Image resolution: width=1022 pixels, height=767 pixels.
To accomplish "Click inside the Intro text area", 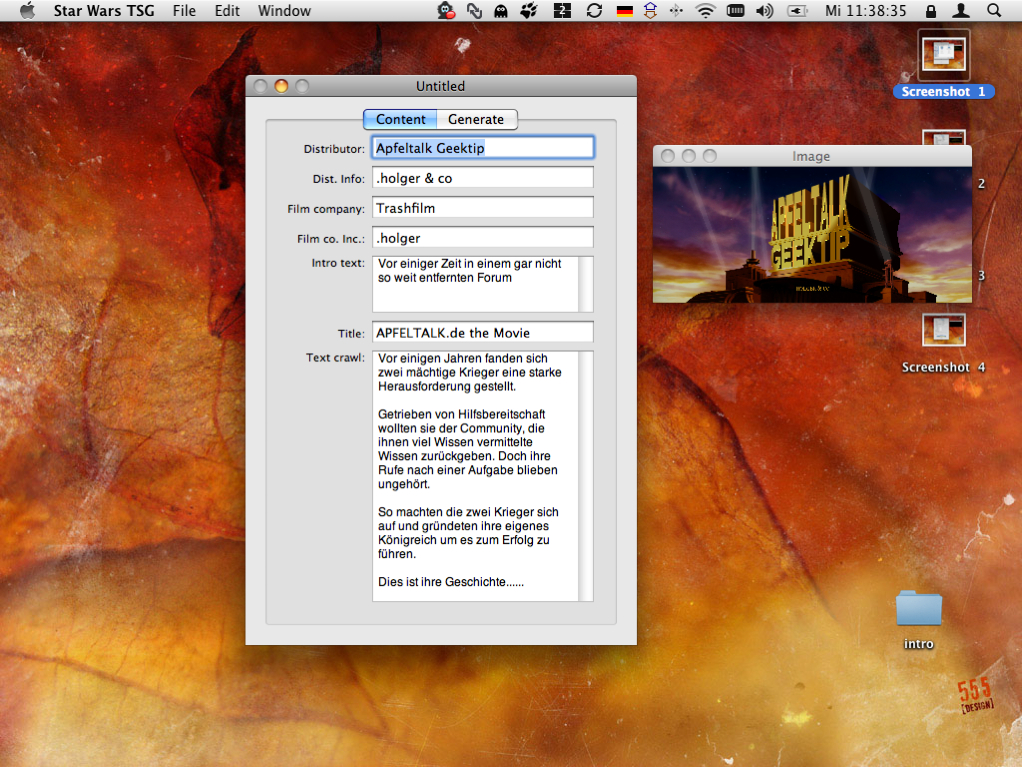I will pyautogui.click(x=475, y=284).
